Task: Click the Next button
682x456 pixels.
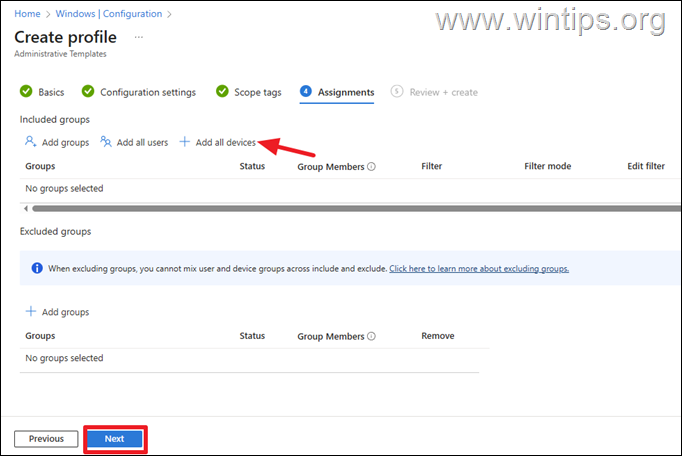Action: [x=114, y=439]
